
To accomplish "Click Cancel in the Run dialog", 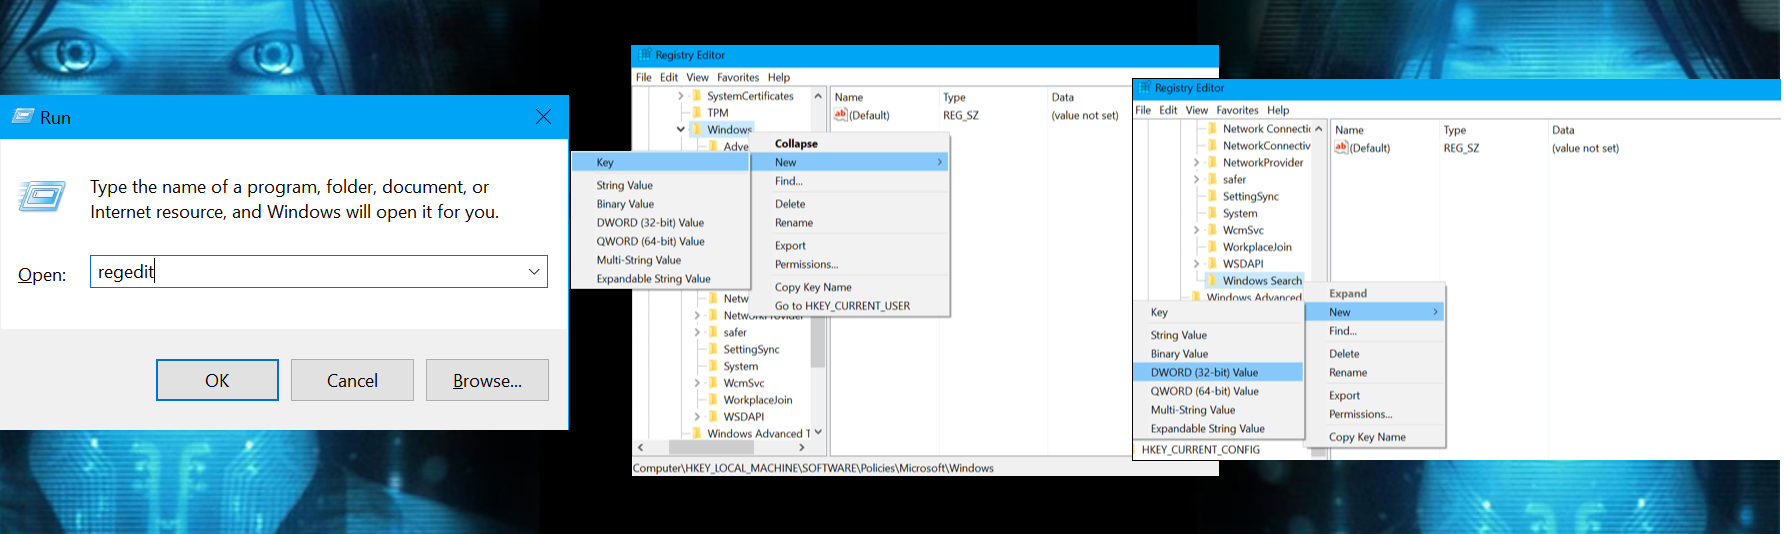I will tap(352, 380).
